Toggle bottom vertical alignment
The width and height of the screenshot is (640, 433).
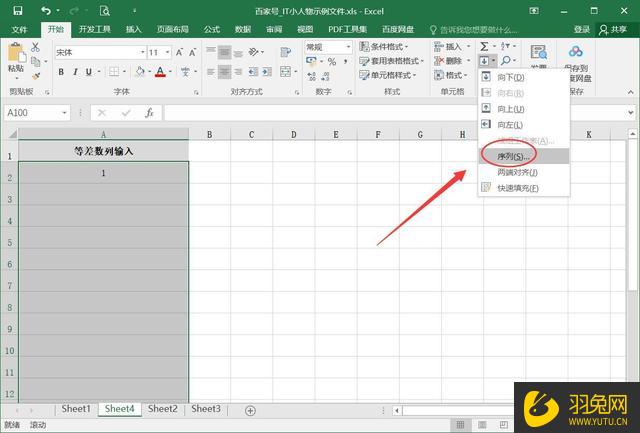coord(238,52)
